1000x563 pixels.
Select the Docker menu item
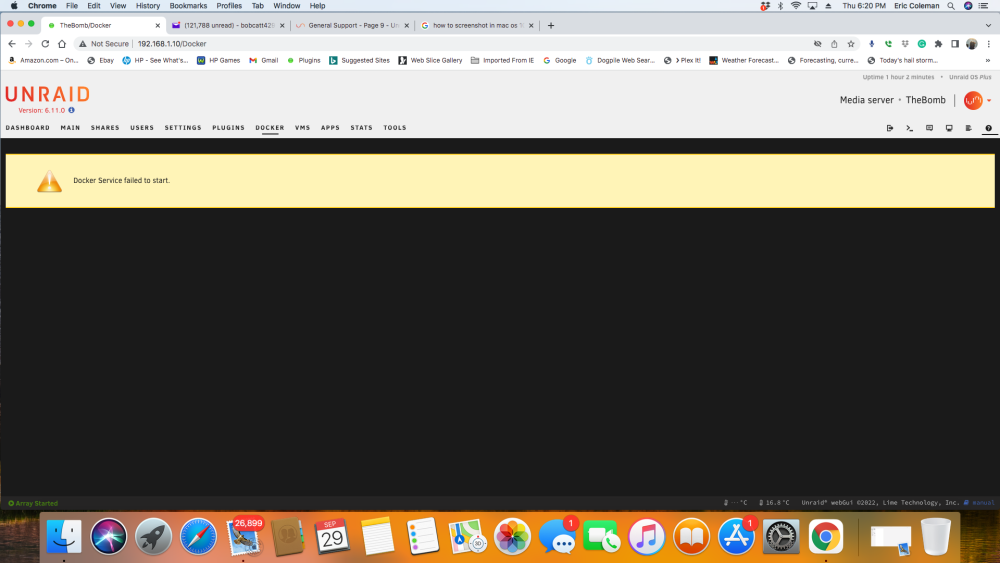pyautogui.click(x=270, y=128)
